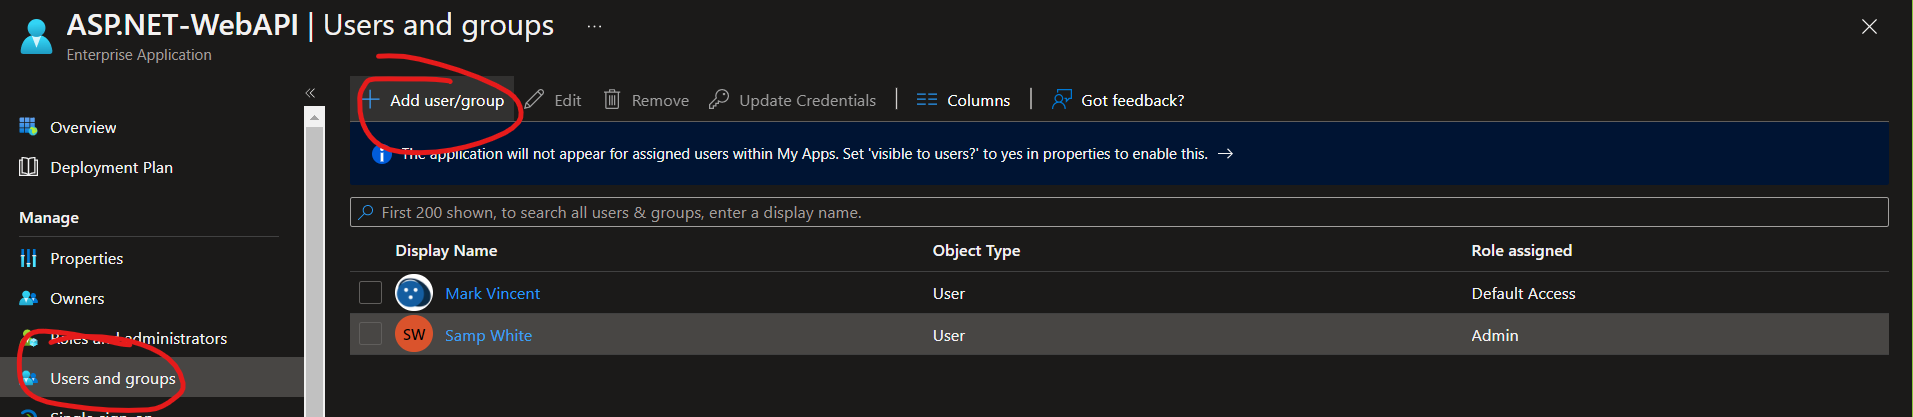This screenshot has height=417, width=1913.
Task: Click the Owners people icon
Action: pos(28,298)
